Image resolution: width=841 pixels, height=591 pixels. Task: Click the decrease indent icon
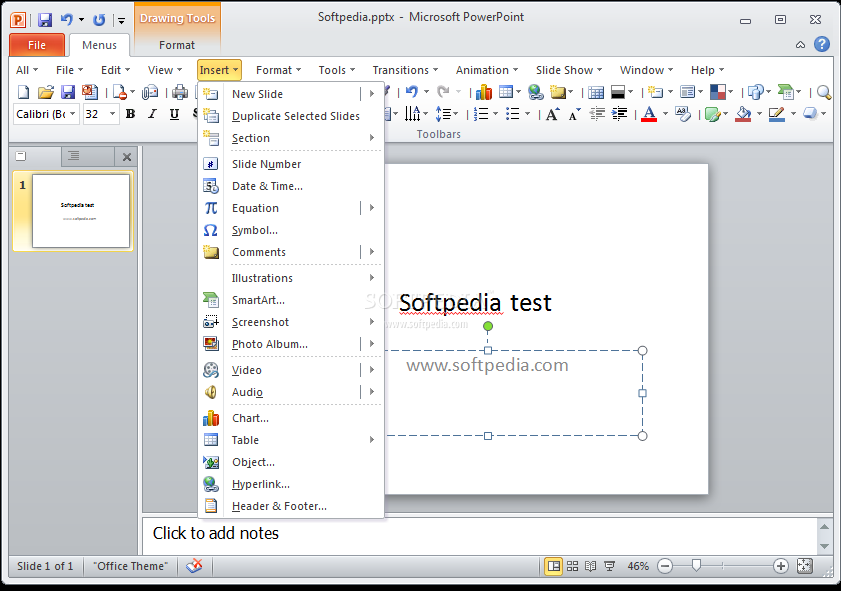click(596, 114)
